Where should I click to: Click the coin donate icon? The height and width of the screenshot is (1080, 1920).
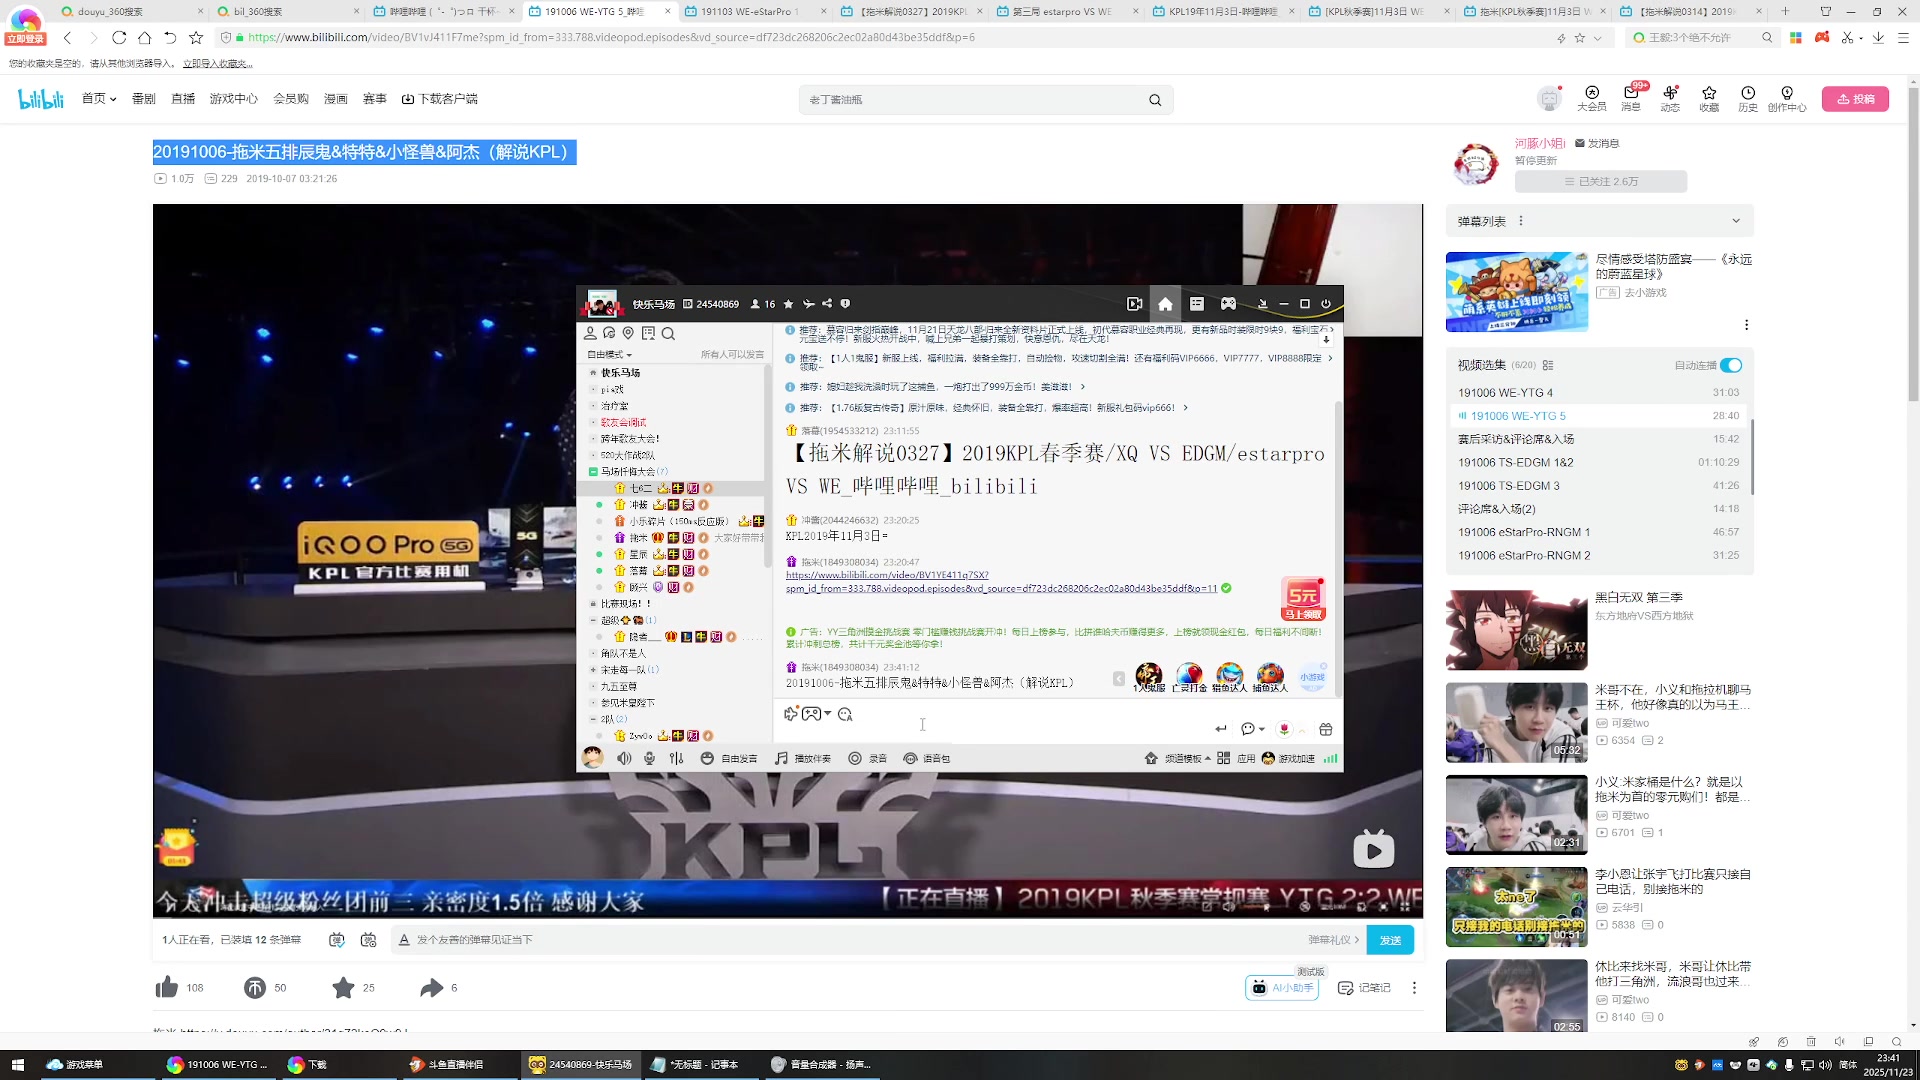pos(255,988)
